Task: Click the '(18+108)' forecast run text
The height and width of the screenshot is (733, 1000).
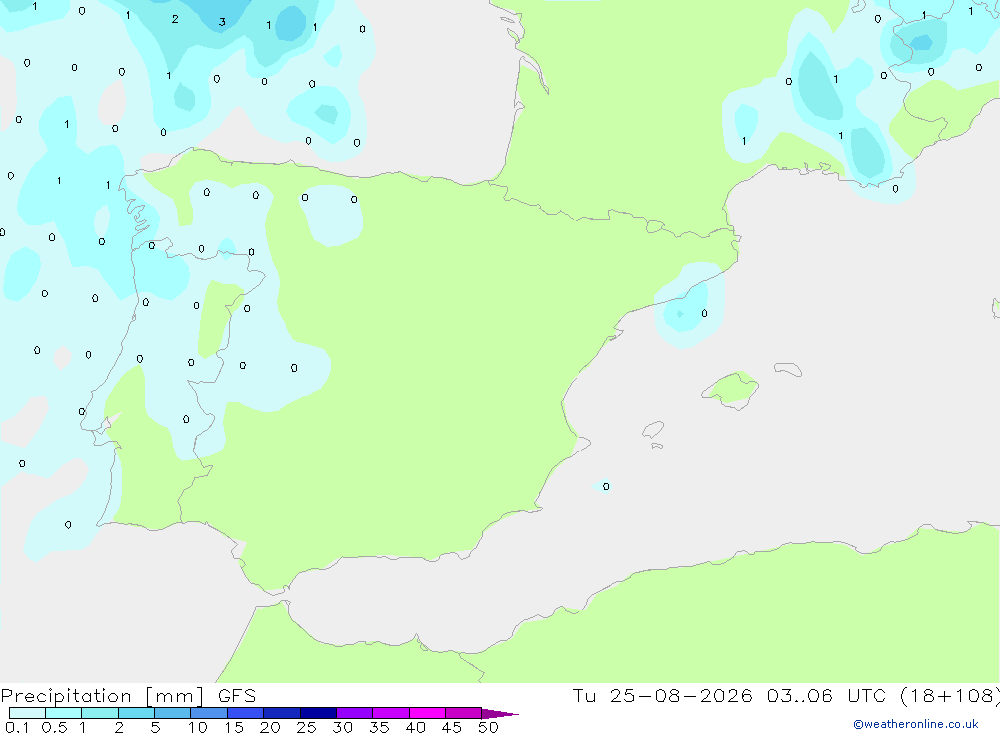Action: point(949,695)
